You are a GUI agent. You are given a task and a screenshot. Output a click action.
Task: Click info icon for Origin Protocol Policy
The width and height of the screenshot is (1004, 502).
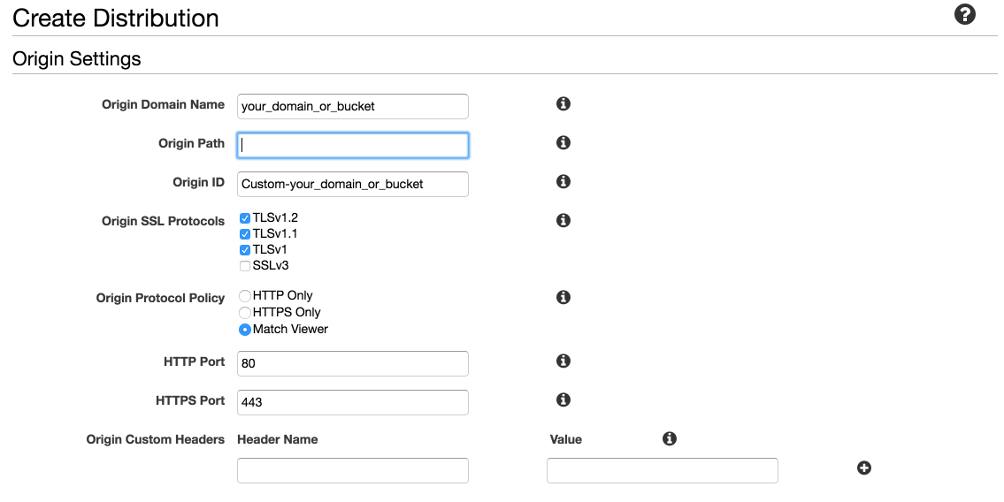(563, 297)
